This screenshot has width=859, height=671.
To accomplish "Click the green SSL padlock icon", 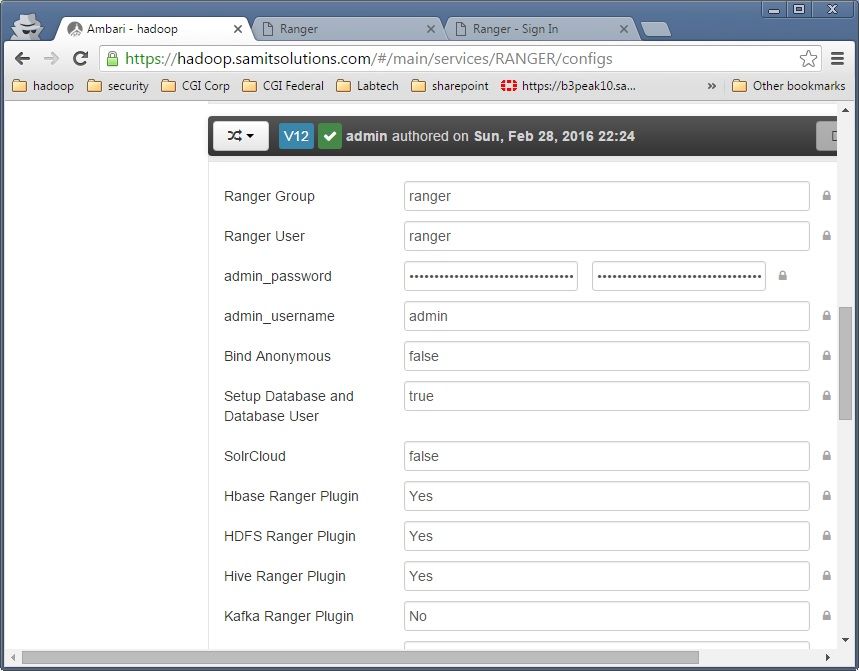I will coord(112,59).
